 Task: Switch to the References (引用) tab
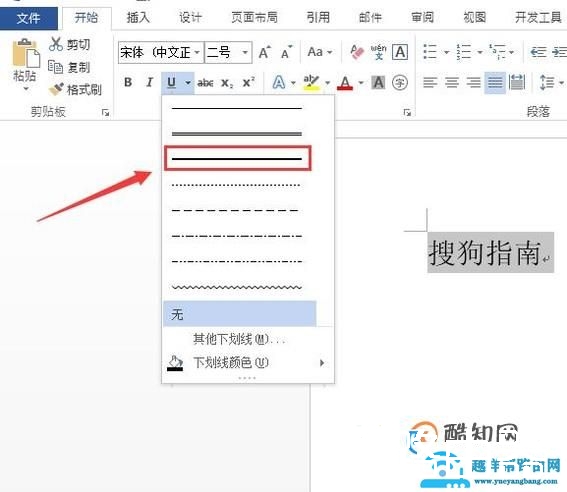tap(318, 17)
